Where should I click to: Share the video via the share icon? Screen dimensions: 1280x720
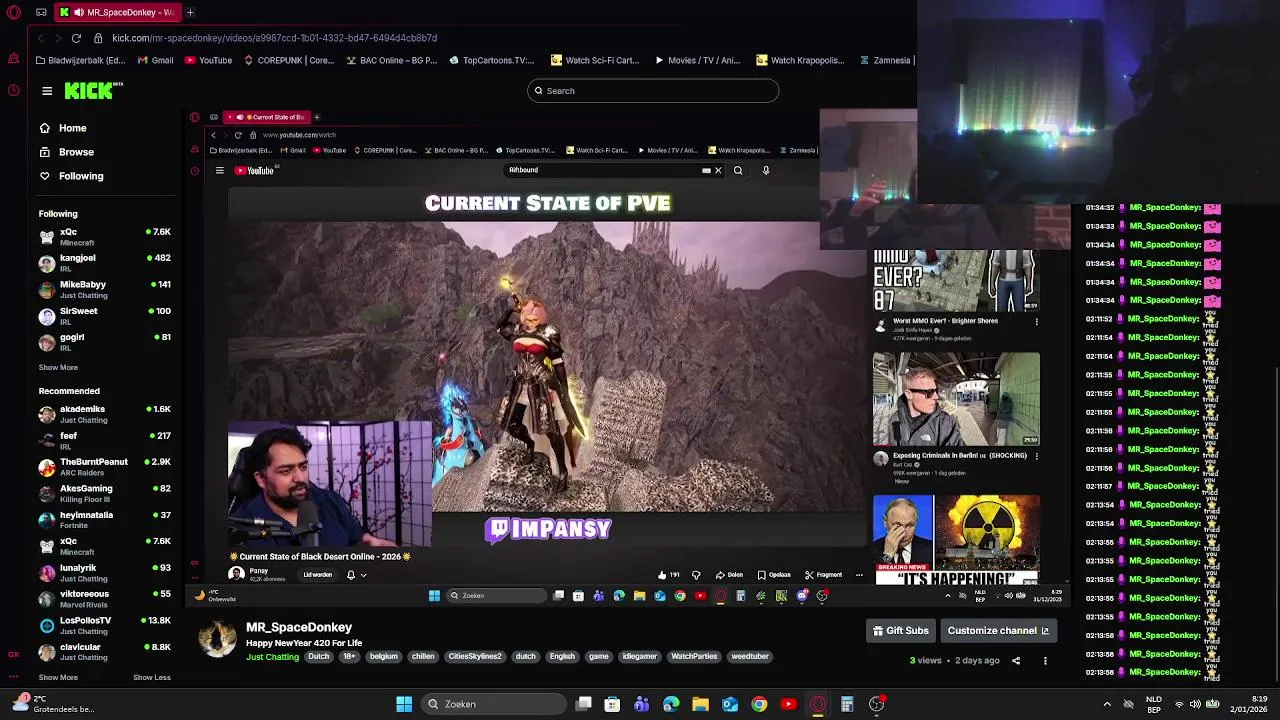pyautogui.click(x=1016, y=661)
